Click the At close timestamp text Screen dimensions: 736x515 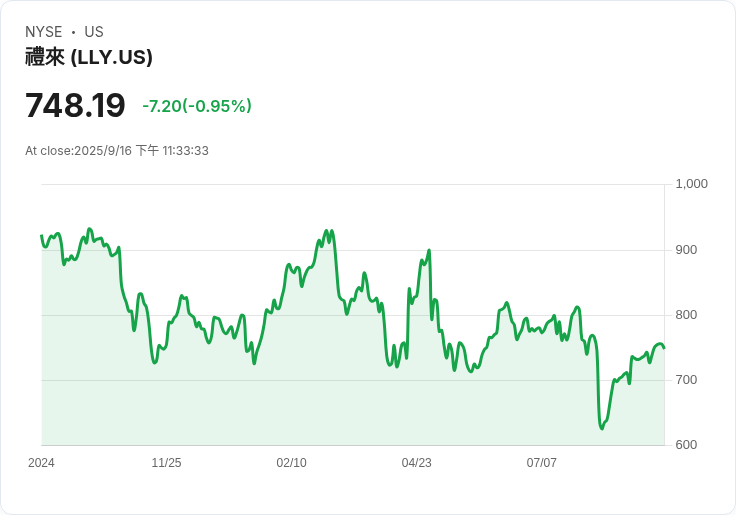click(117, 151)
